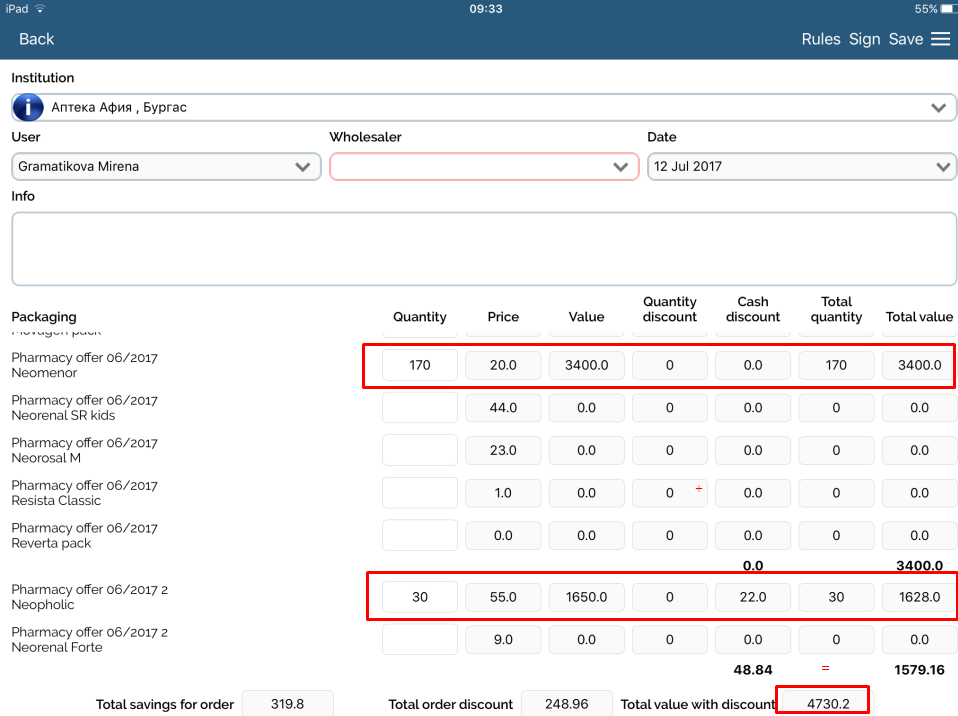
Task: Tap the total value with discount field
Action: pyautogui.click(x=822, y=703)
